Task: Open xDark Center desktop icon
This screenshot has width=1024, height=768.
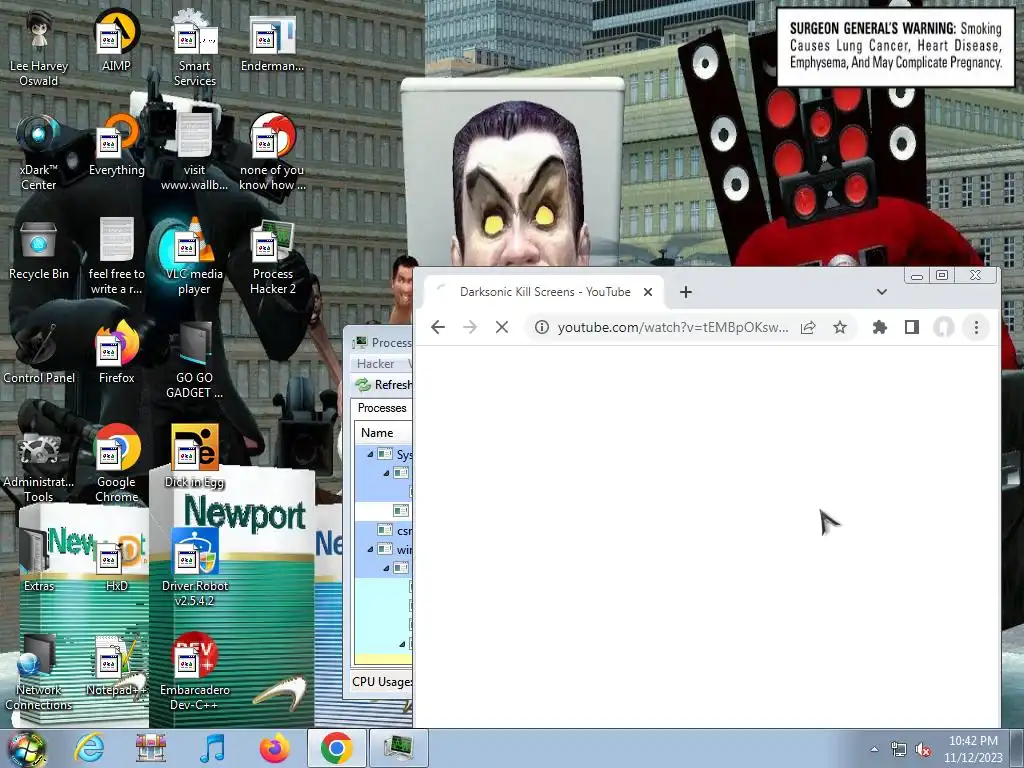Action: [39, 153]
